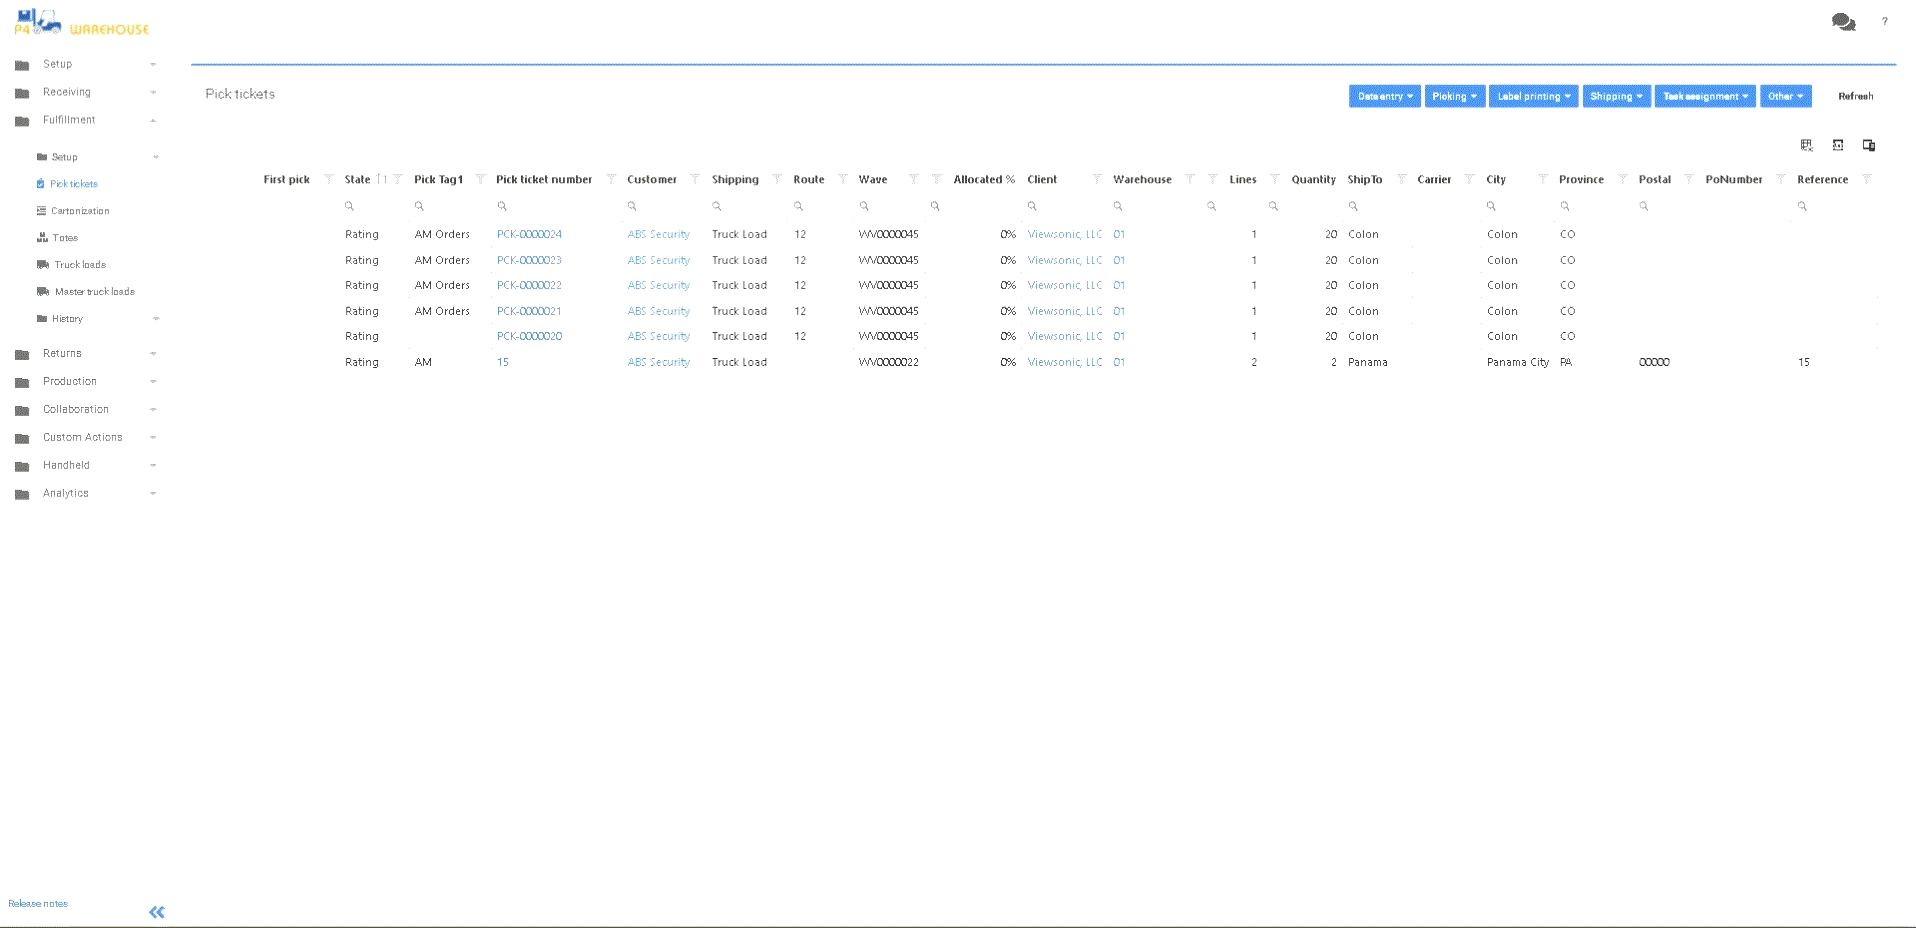Open the Data entry dropdown
The image size is (1916, 928).
(1384, 96)
